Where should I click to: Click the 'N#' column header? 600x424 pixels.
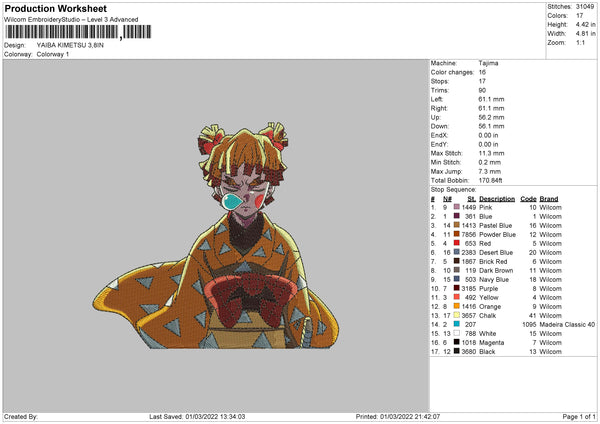447,199
